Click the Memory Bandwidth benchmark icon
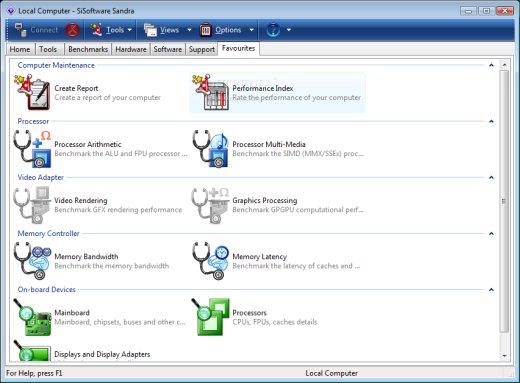Viewport: 520px width, 383px height. (32, 261)
